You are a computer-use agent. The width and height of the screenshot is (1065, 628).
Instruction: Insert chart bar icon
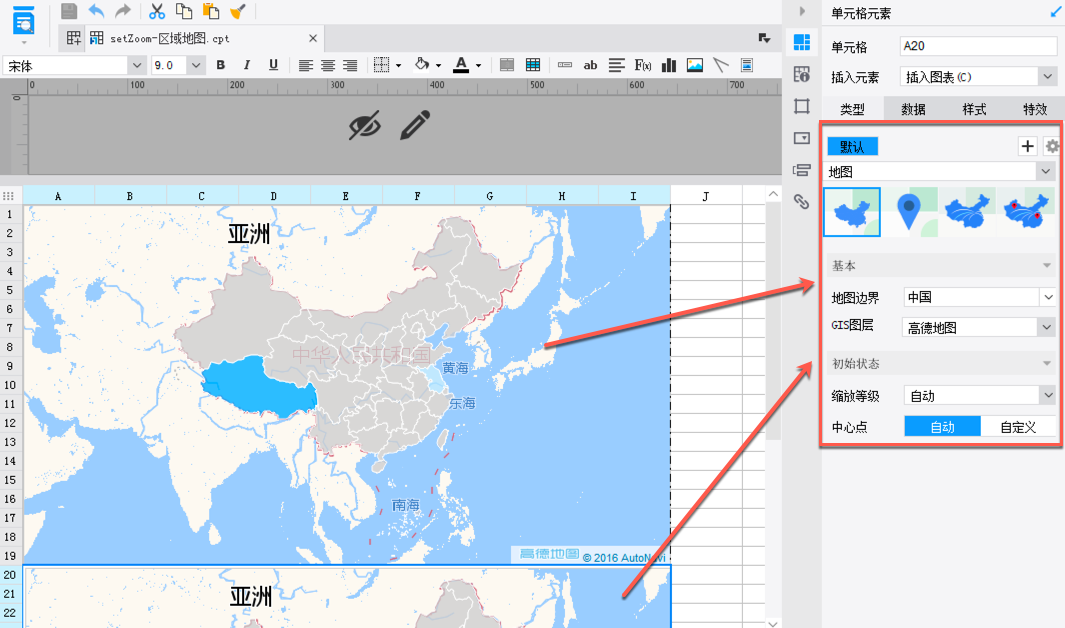[669, 65]
